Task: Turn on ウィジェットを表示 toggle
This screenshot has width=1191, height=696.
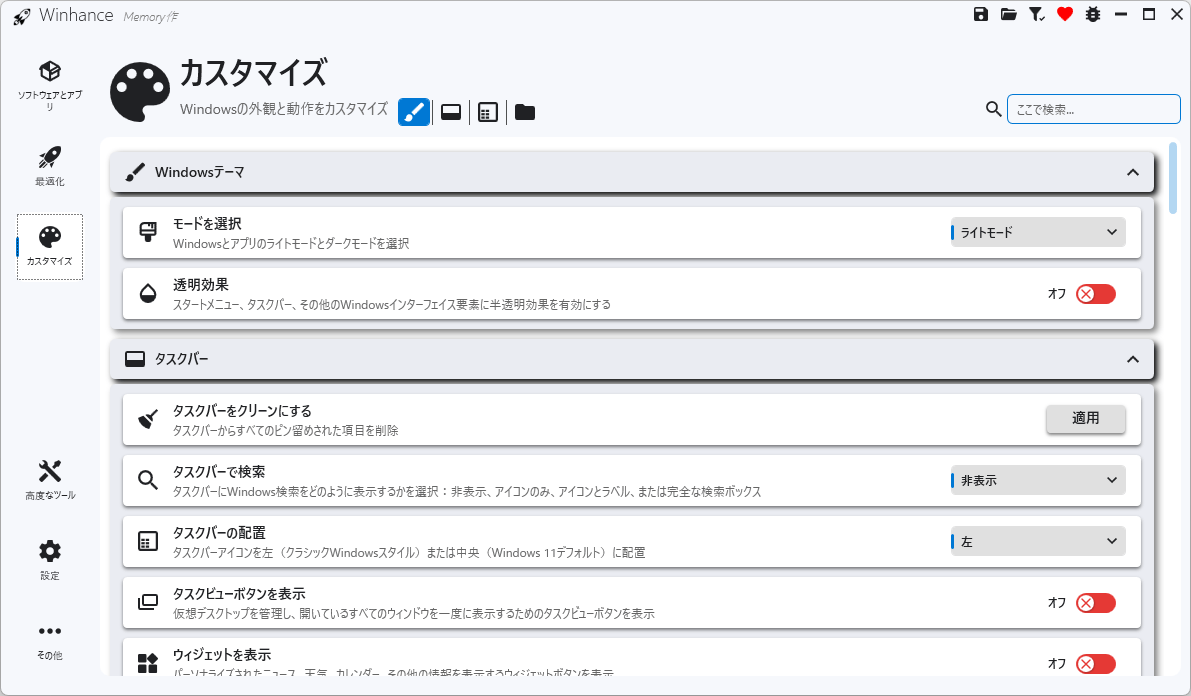Action: (x=1095, y=664)
